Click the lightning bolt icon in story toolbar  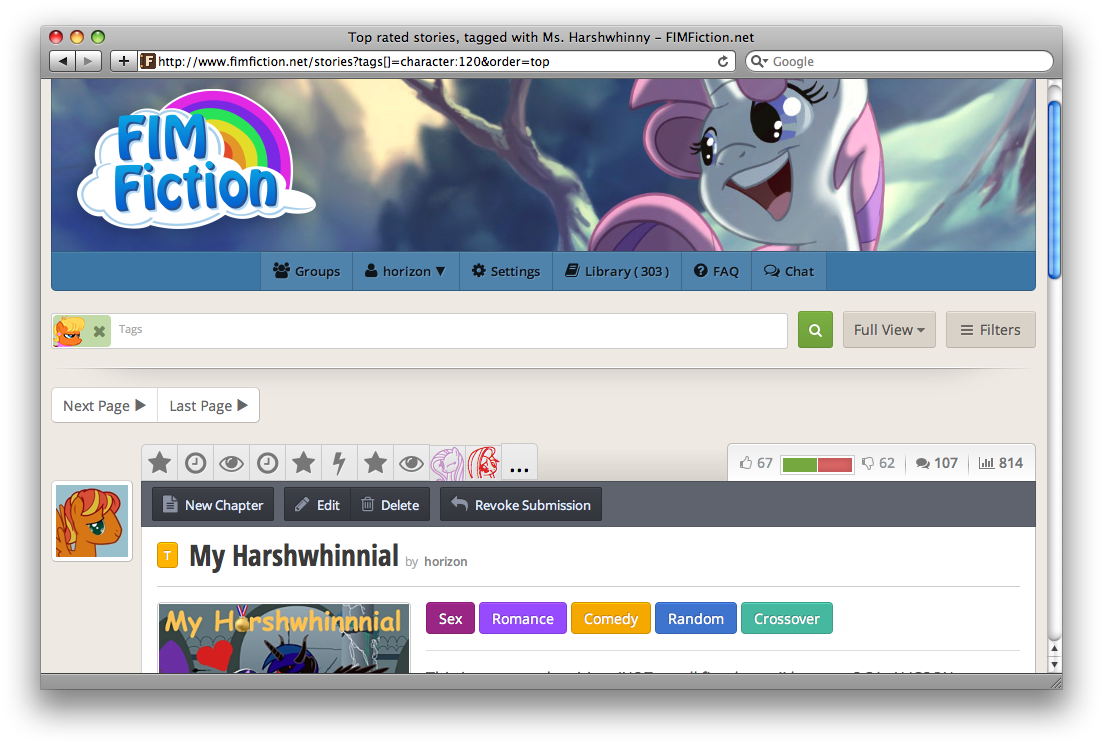pyautogui.click(x=339, y=463)
